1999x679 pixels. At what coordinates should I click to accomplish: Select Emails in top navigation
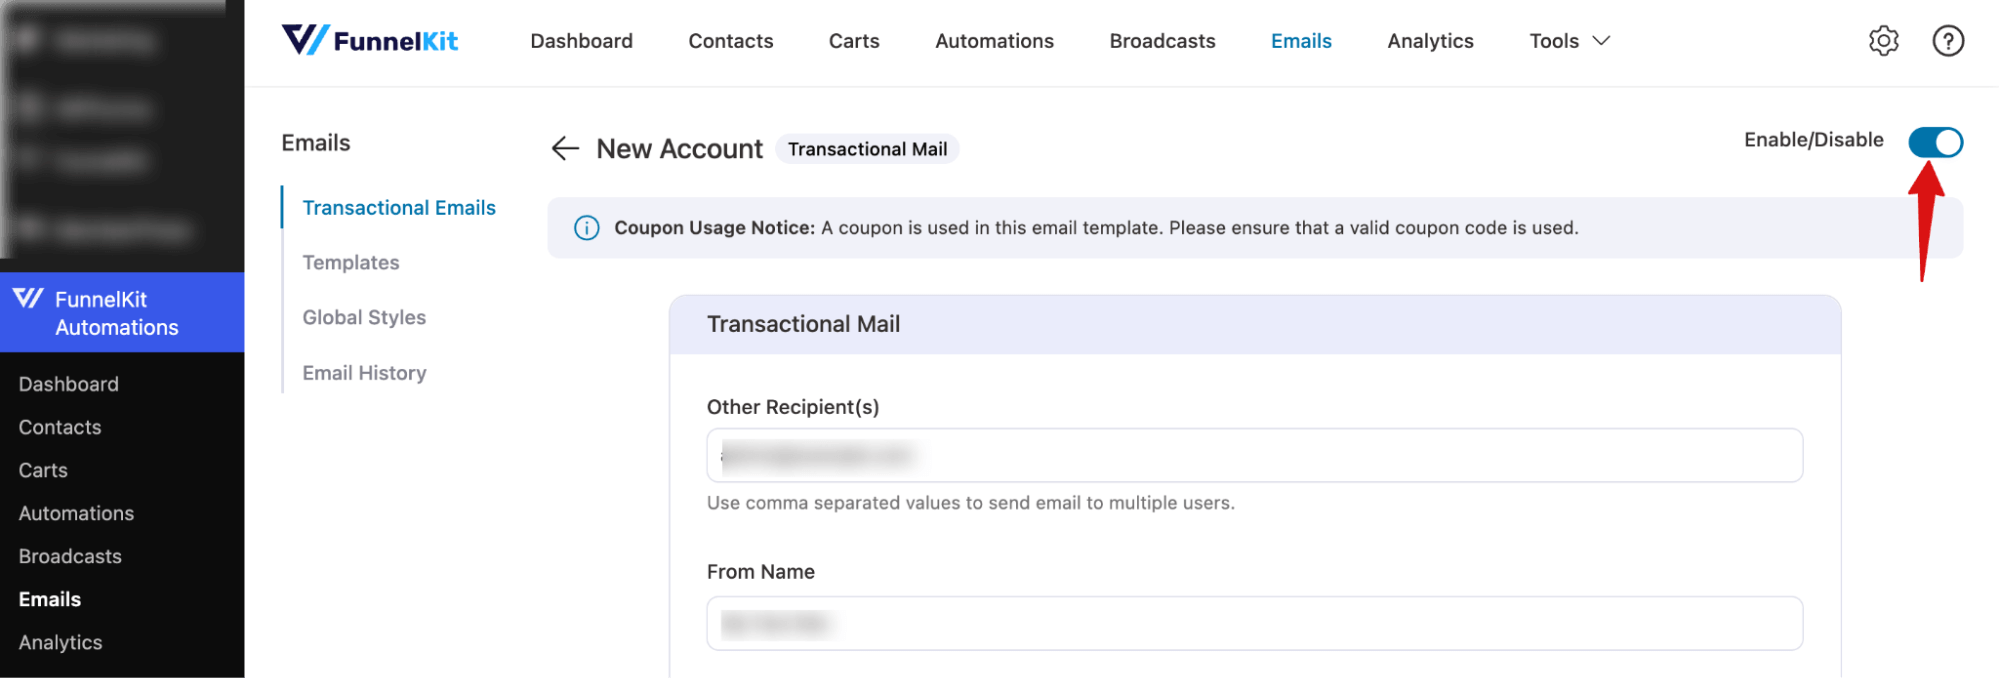coord(1301,41)
